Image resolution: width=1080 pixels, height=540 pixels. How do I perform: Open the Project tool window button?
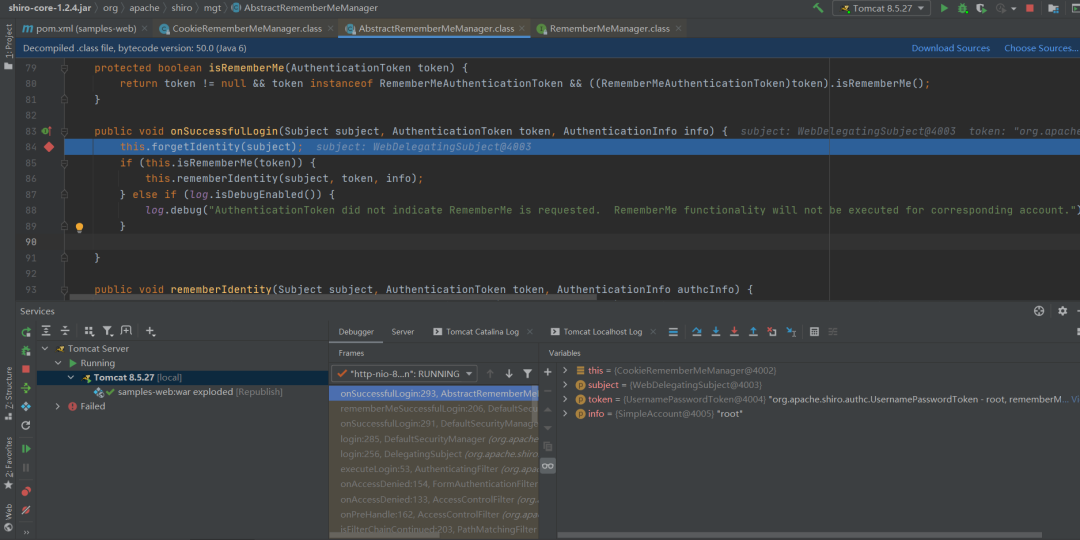click(8, 47)
